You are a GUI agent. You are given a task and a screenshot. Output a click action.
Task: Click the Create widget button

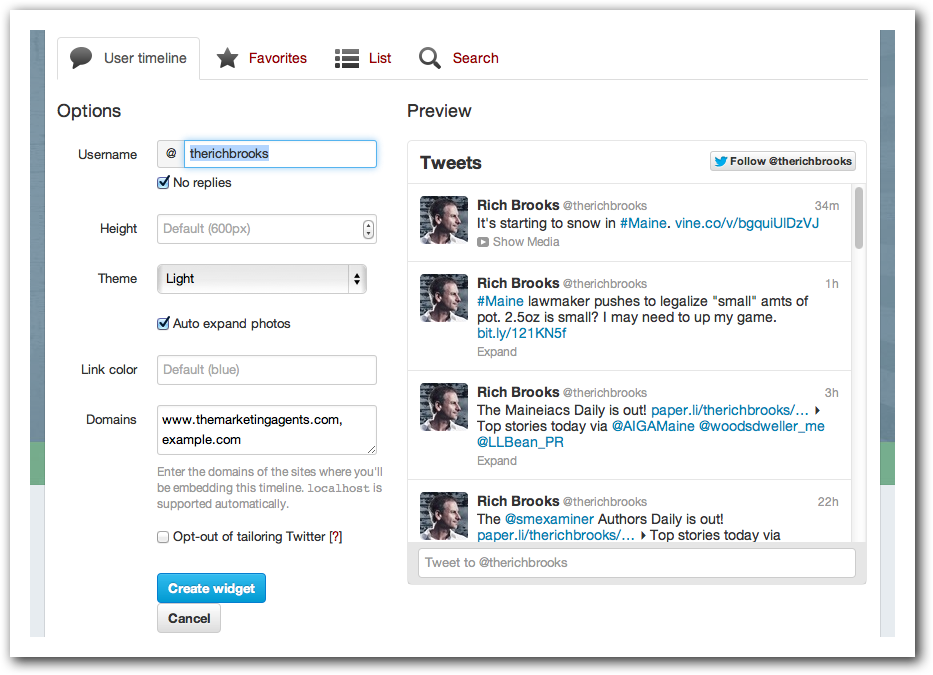point(211,588)
